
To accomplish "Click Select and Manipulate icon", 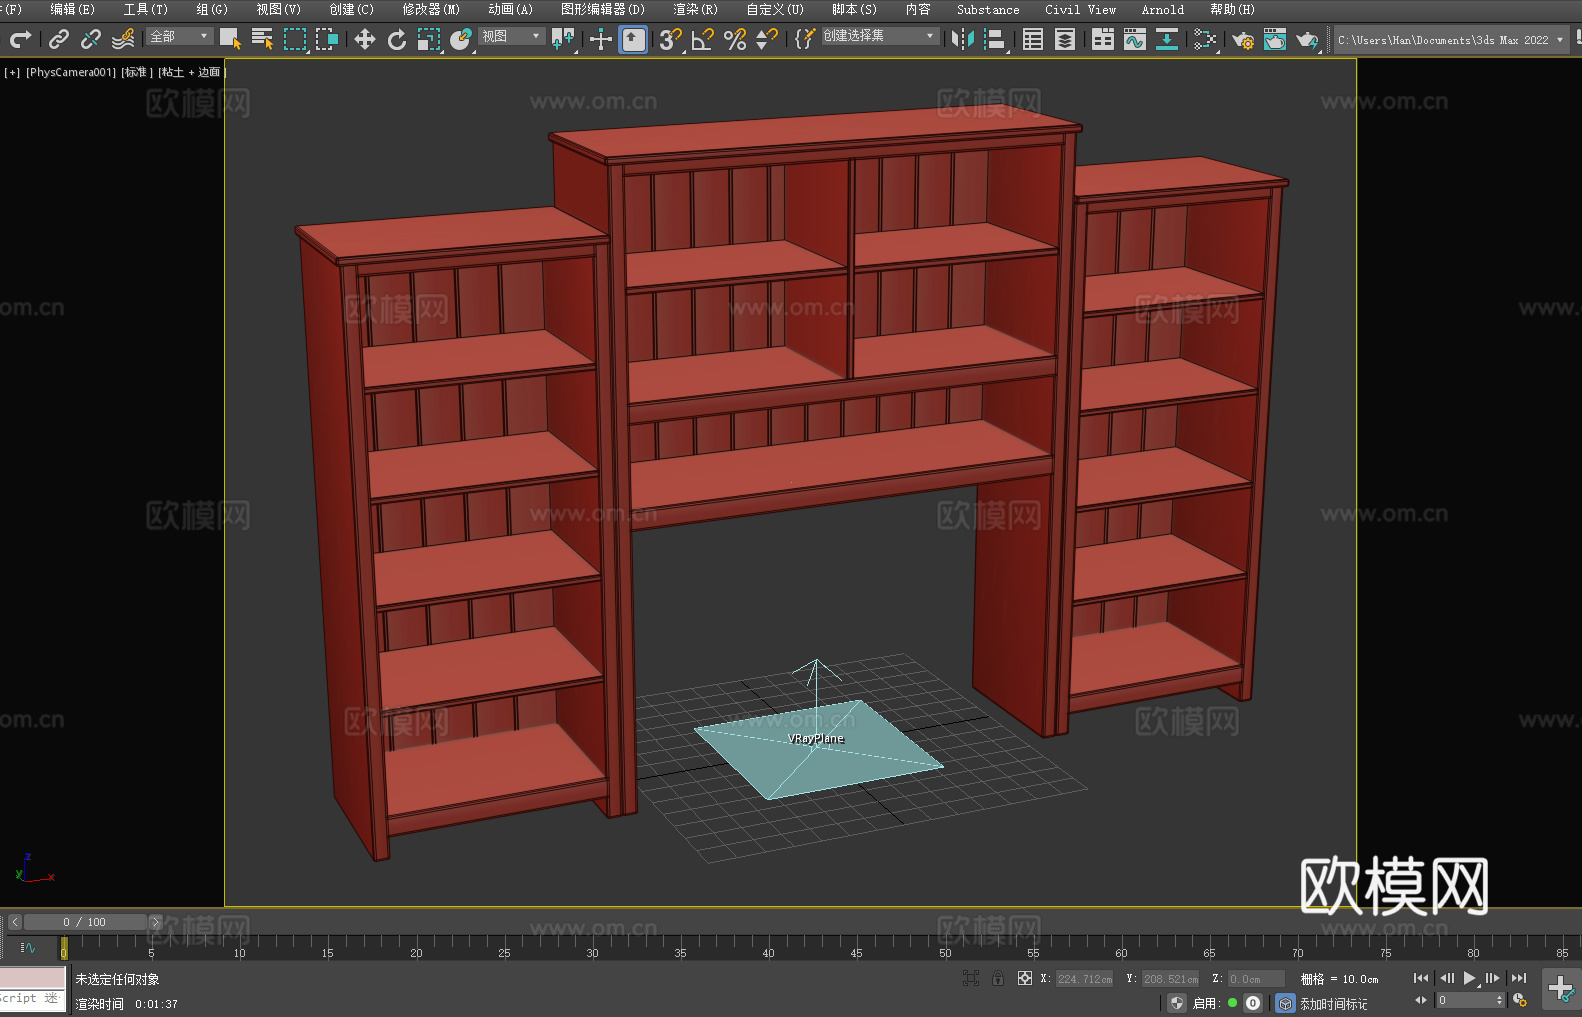I will 600,39.
